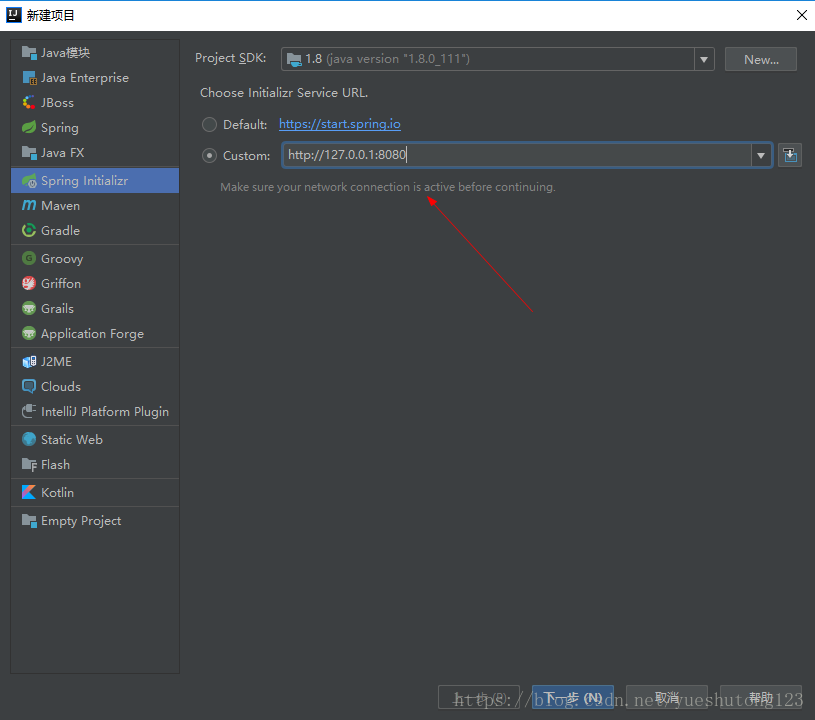Click the Grails icon
This screenshot has height=720, width=815.
click(x=29, y=308)
